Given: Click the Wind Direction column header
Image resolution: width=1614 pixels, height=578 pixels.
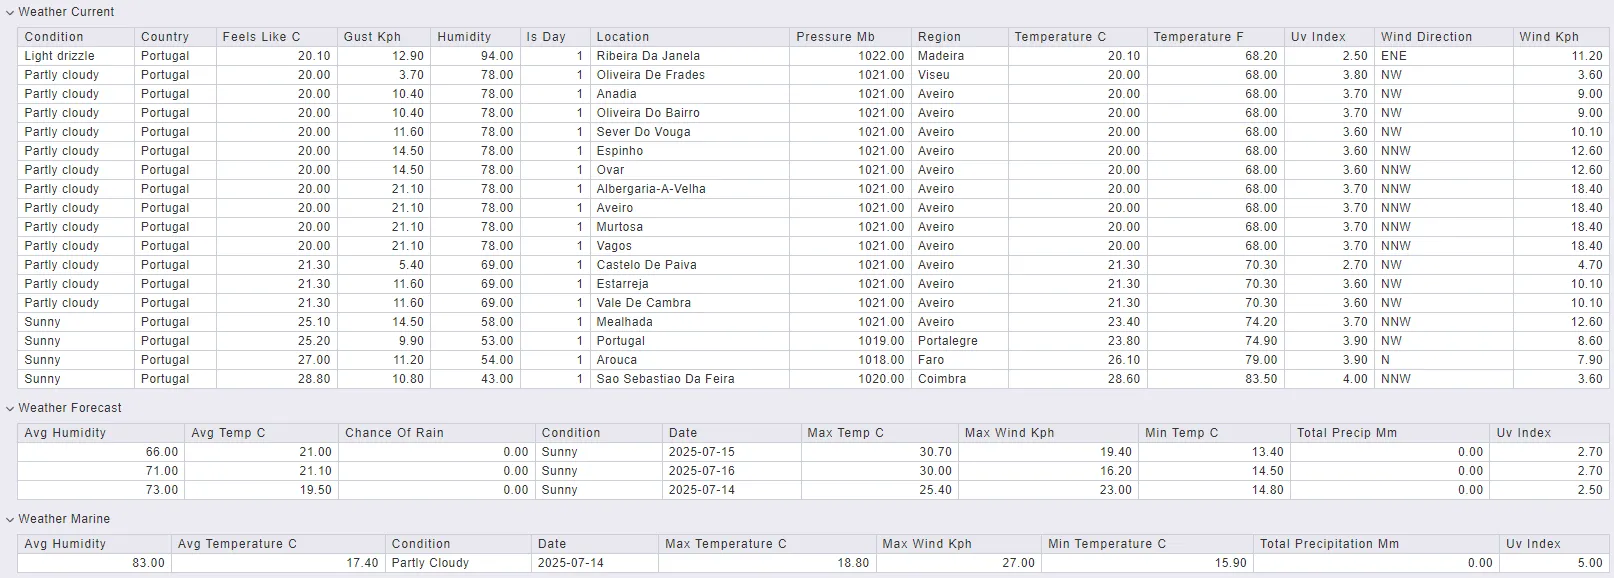Looking at the screenshot, I should click(x=1444, y=37).
